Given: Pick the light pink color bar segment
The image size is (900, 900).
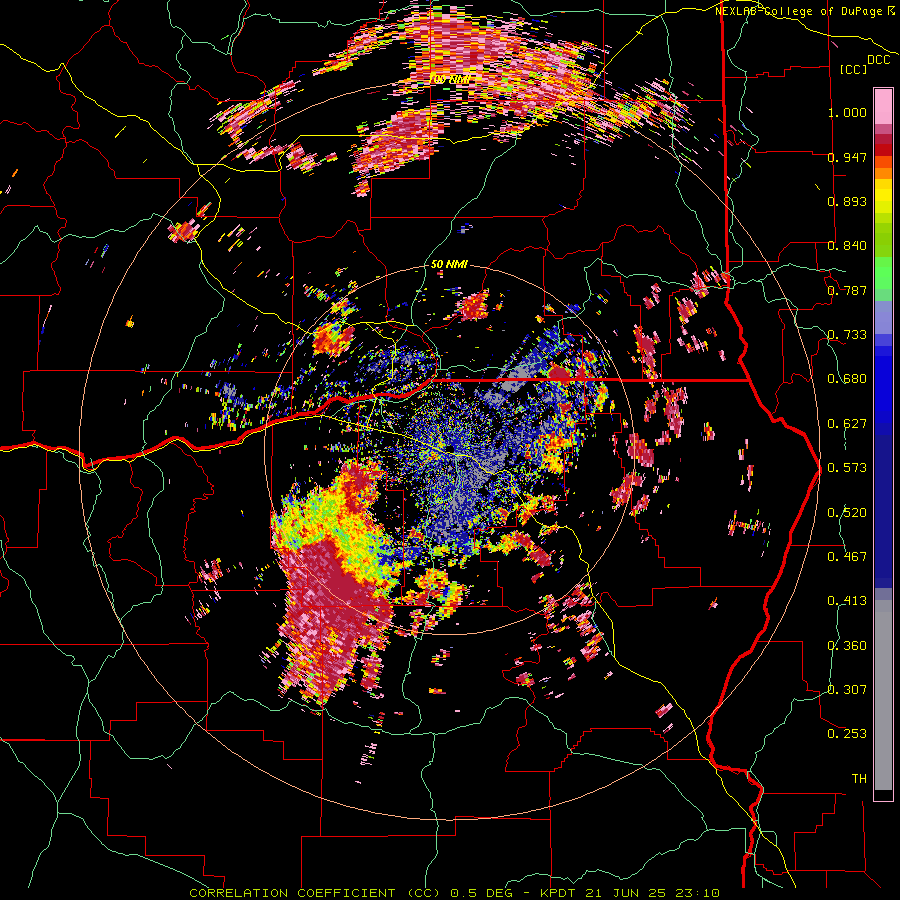Looking at the screenshot, I should 883,107.
